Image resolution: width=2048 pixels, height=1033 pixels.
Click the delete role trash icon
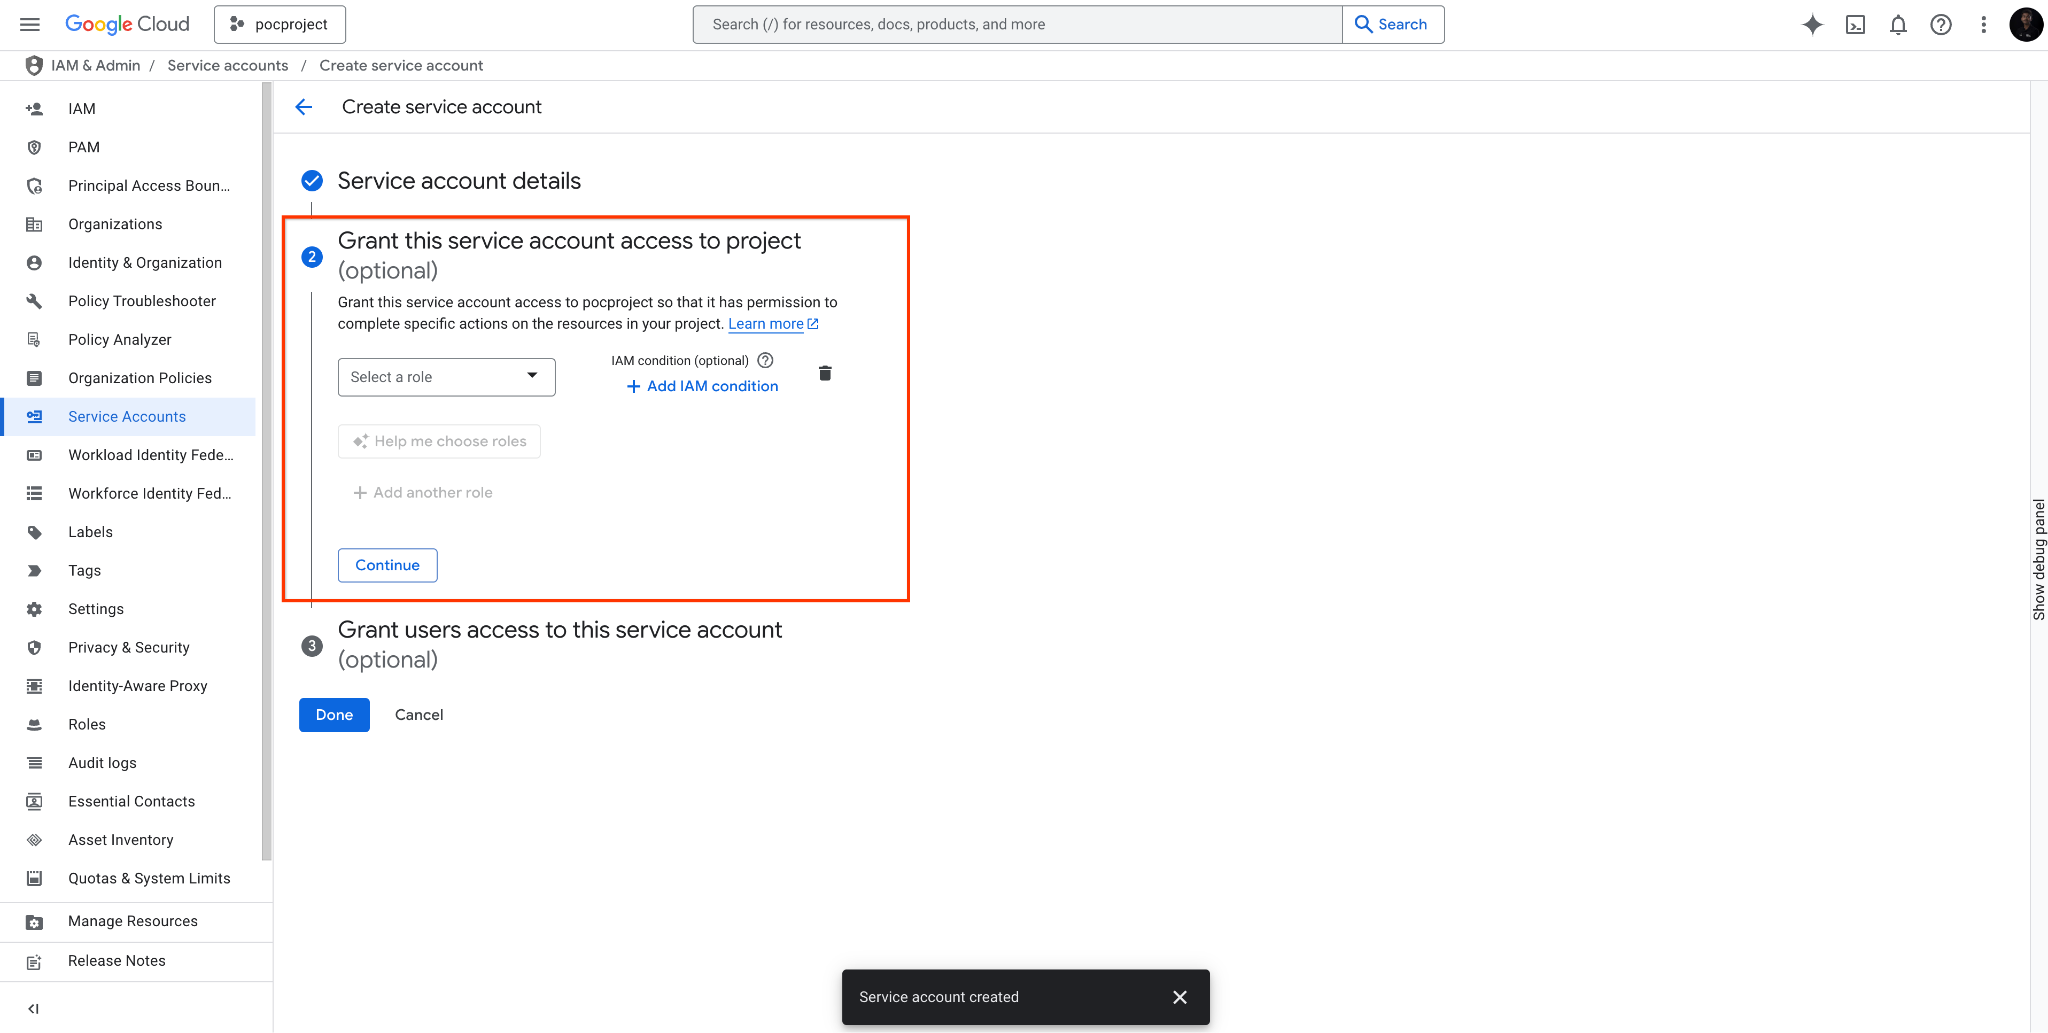824,372
